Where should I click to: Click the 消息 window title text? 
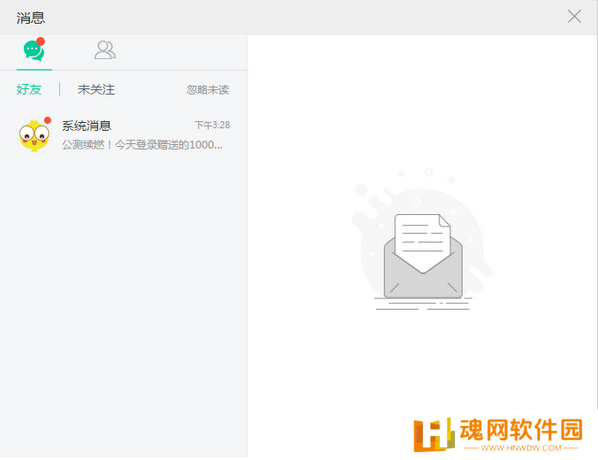pyautogui.click(x=31, y=18)
